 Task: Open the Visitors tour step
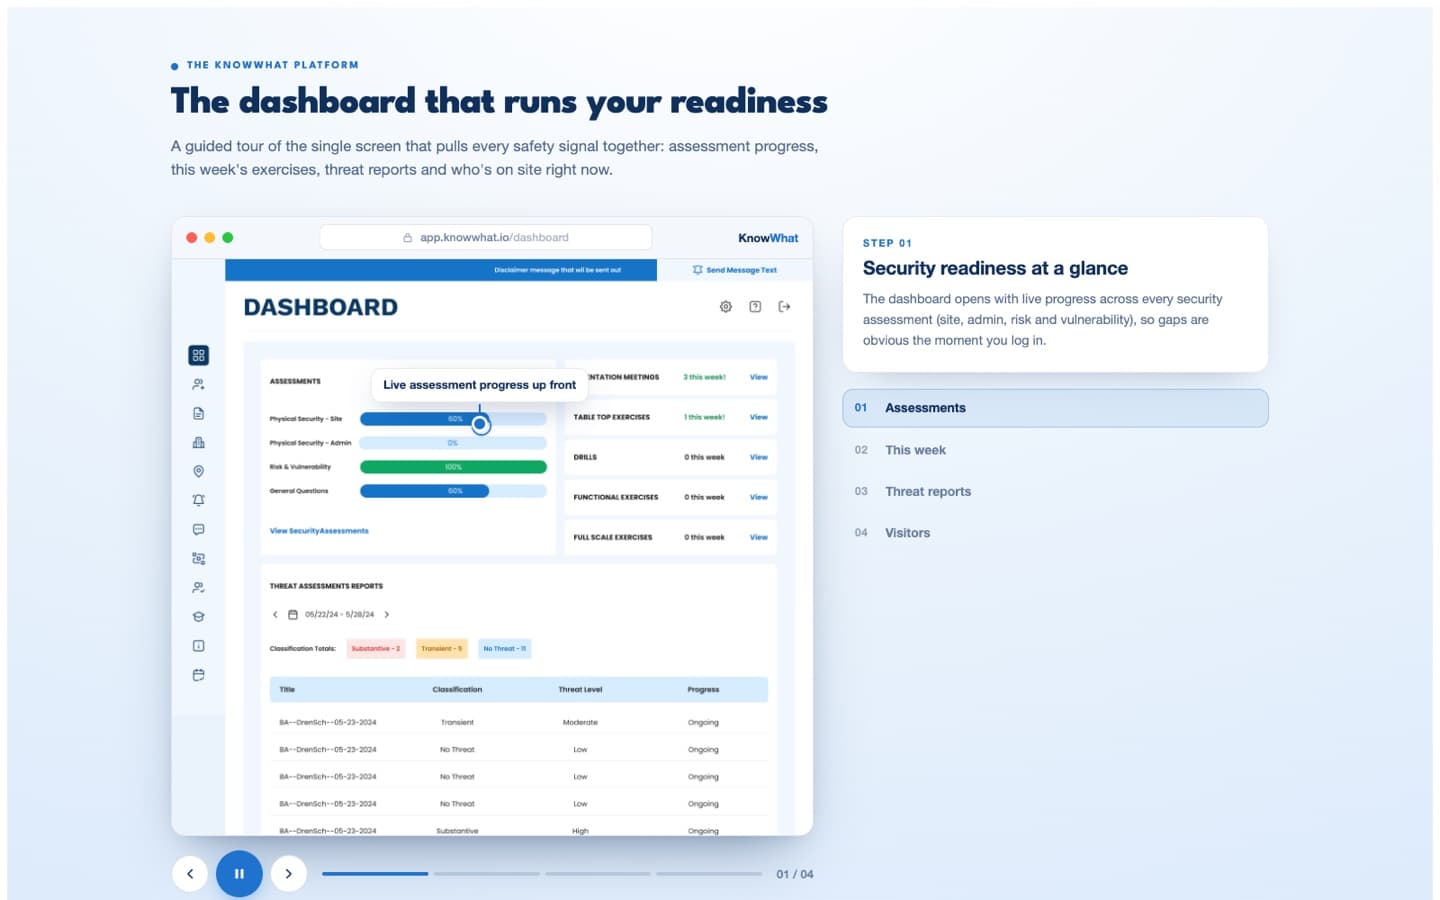pyautogui.click(x=1055, y=533)
